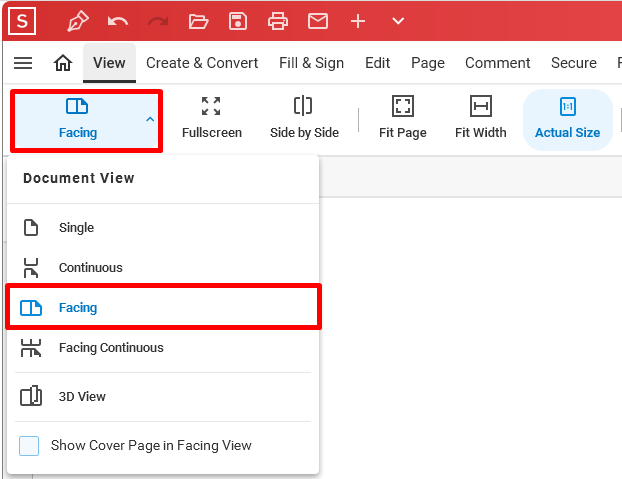
Task: Go to Home screen icon
Action: click(63, 63)
